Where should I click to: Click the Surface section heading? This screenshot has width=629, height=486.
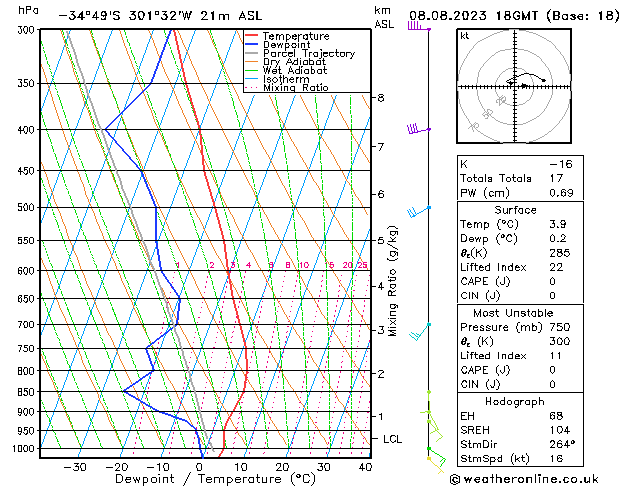(515, 210)
